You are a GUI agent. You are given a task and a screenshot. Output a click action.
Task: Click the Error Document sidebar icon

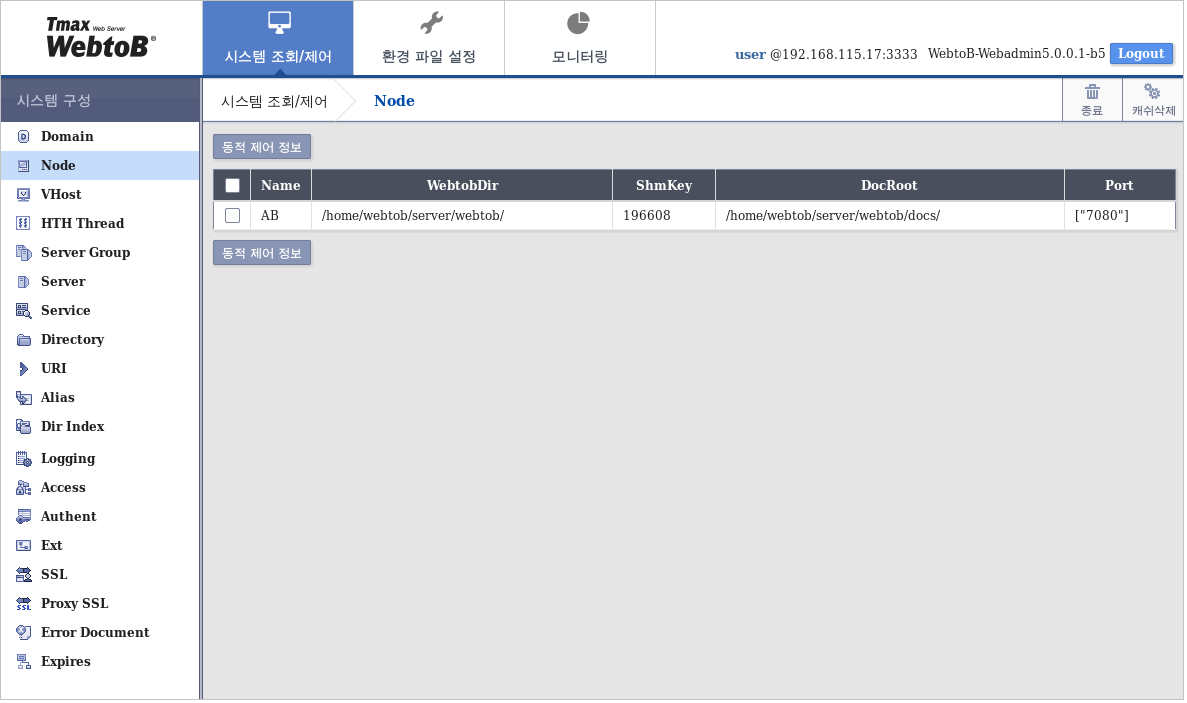click(x=23, y=633)
